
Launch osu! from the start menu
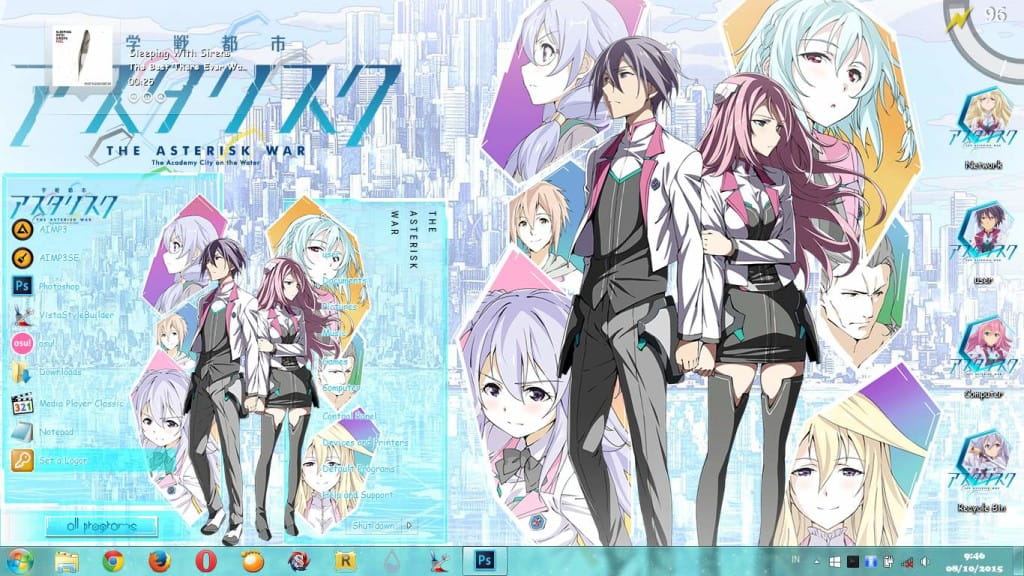pos(48,345)
